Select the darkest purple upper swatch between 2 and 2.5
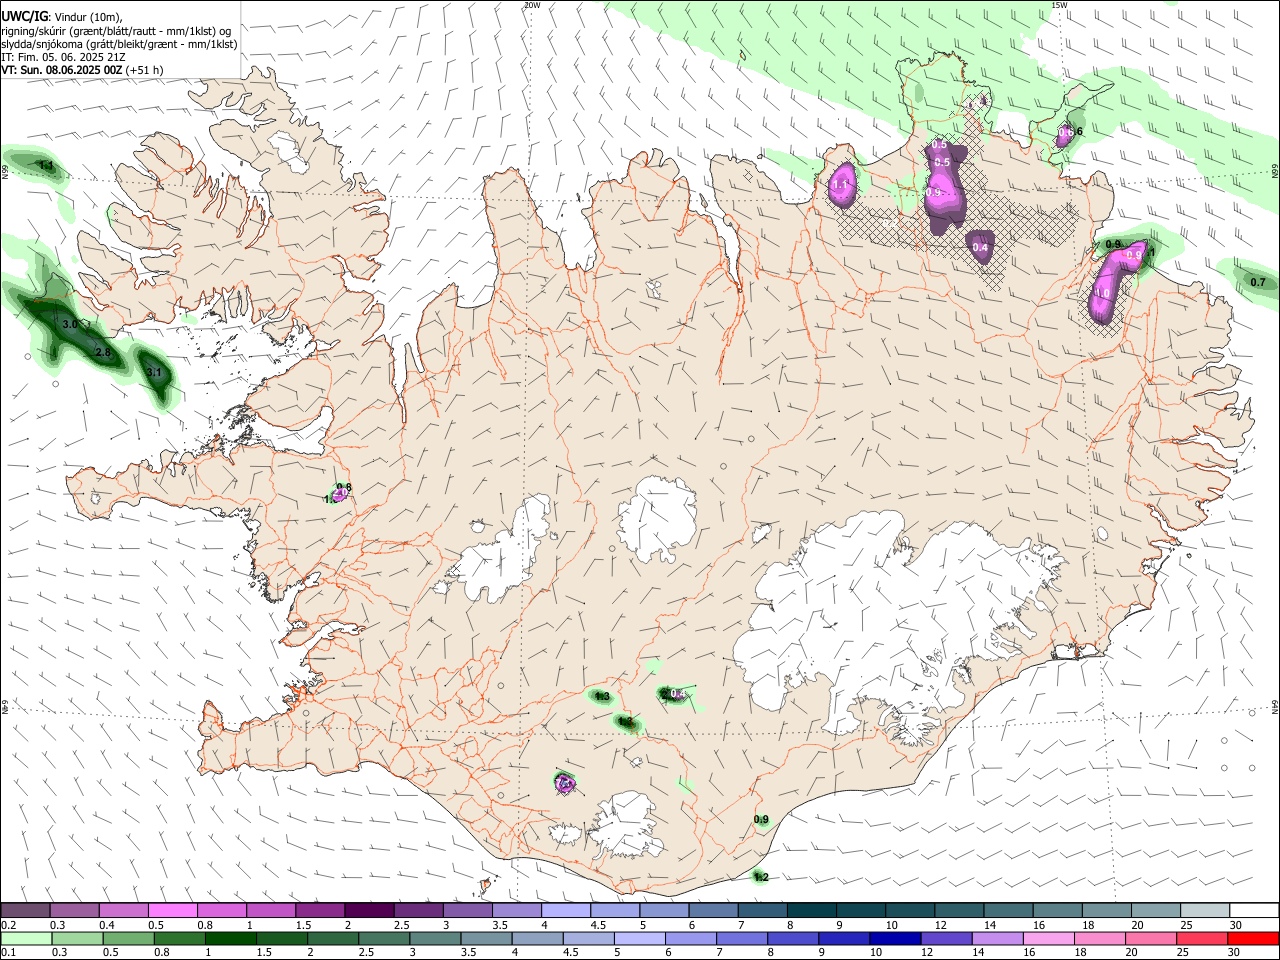The width and height of the screenshot is (1280, 960). (x=369, y=910)
